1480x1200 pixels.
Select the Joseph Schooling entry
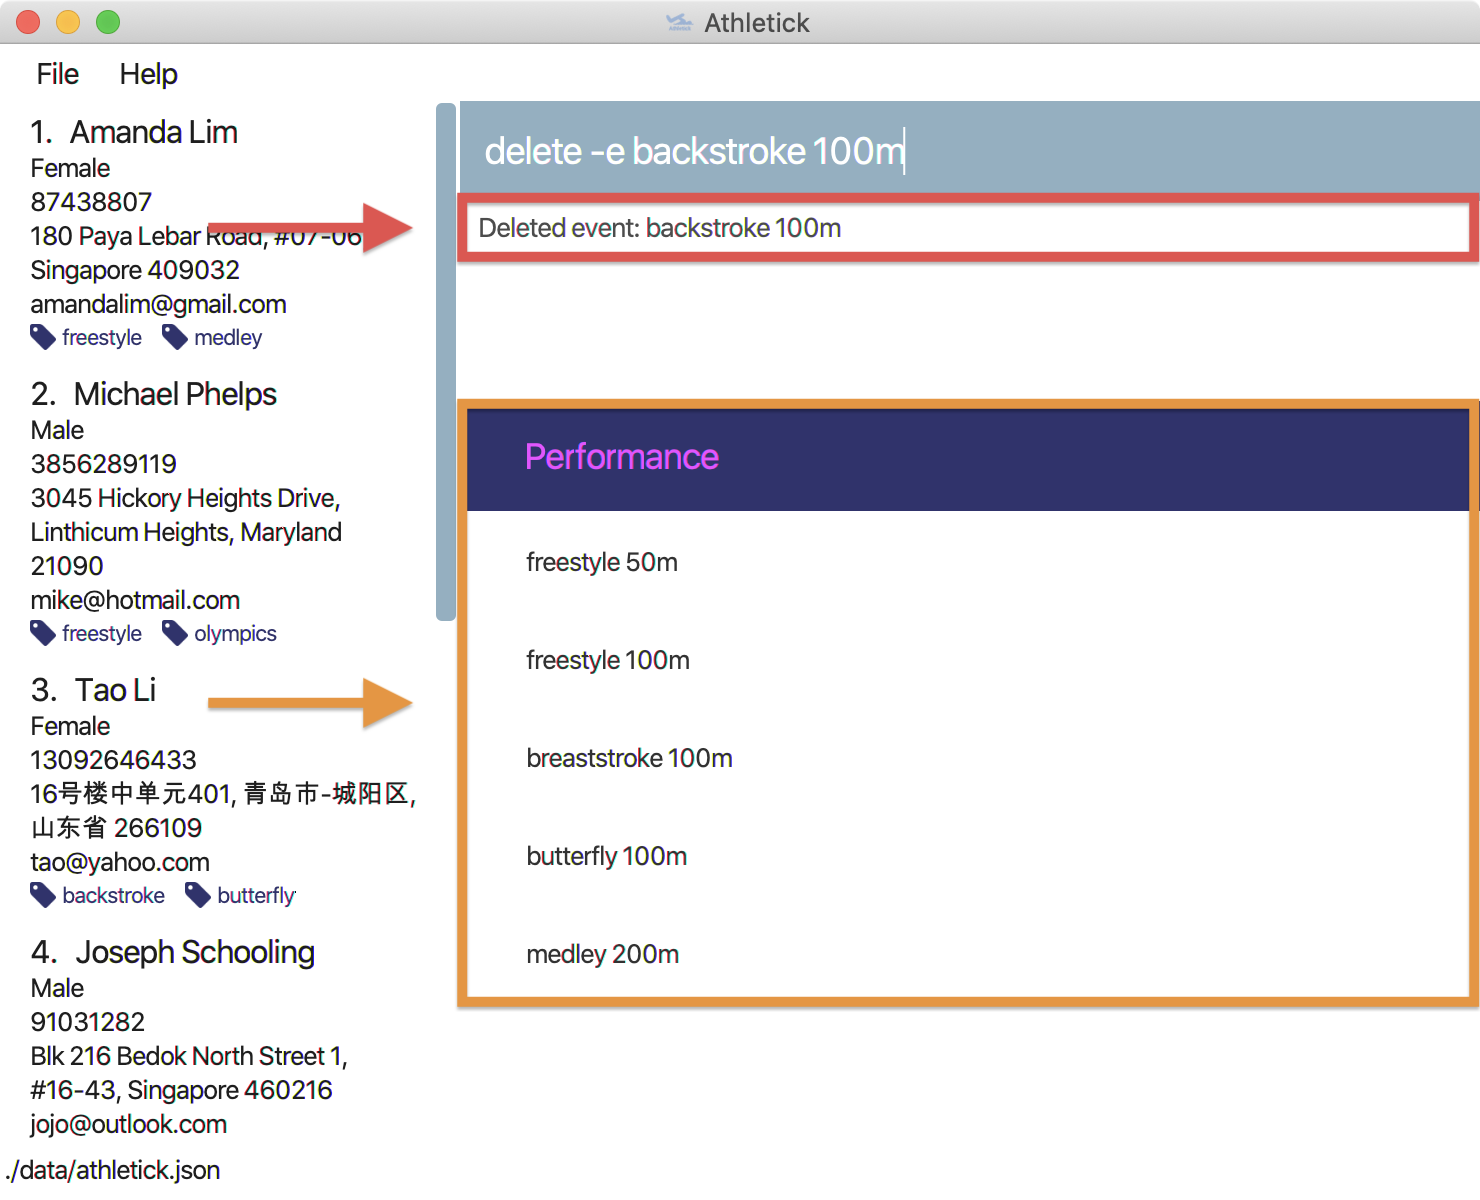point(220,1038)
